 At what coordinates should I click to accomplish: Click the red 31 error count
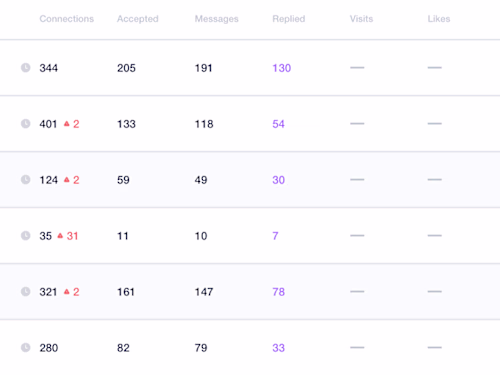(72, 236)
